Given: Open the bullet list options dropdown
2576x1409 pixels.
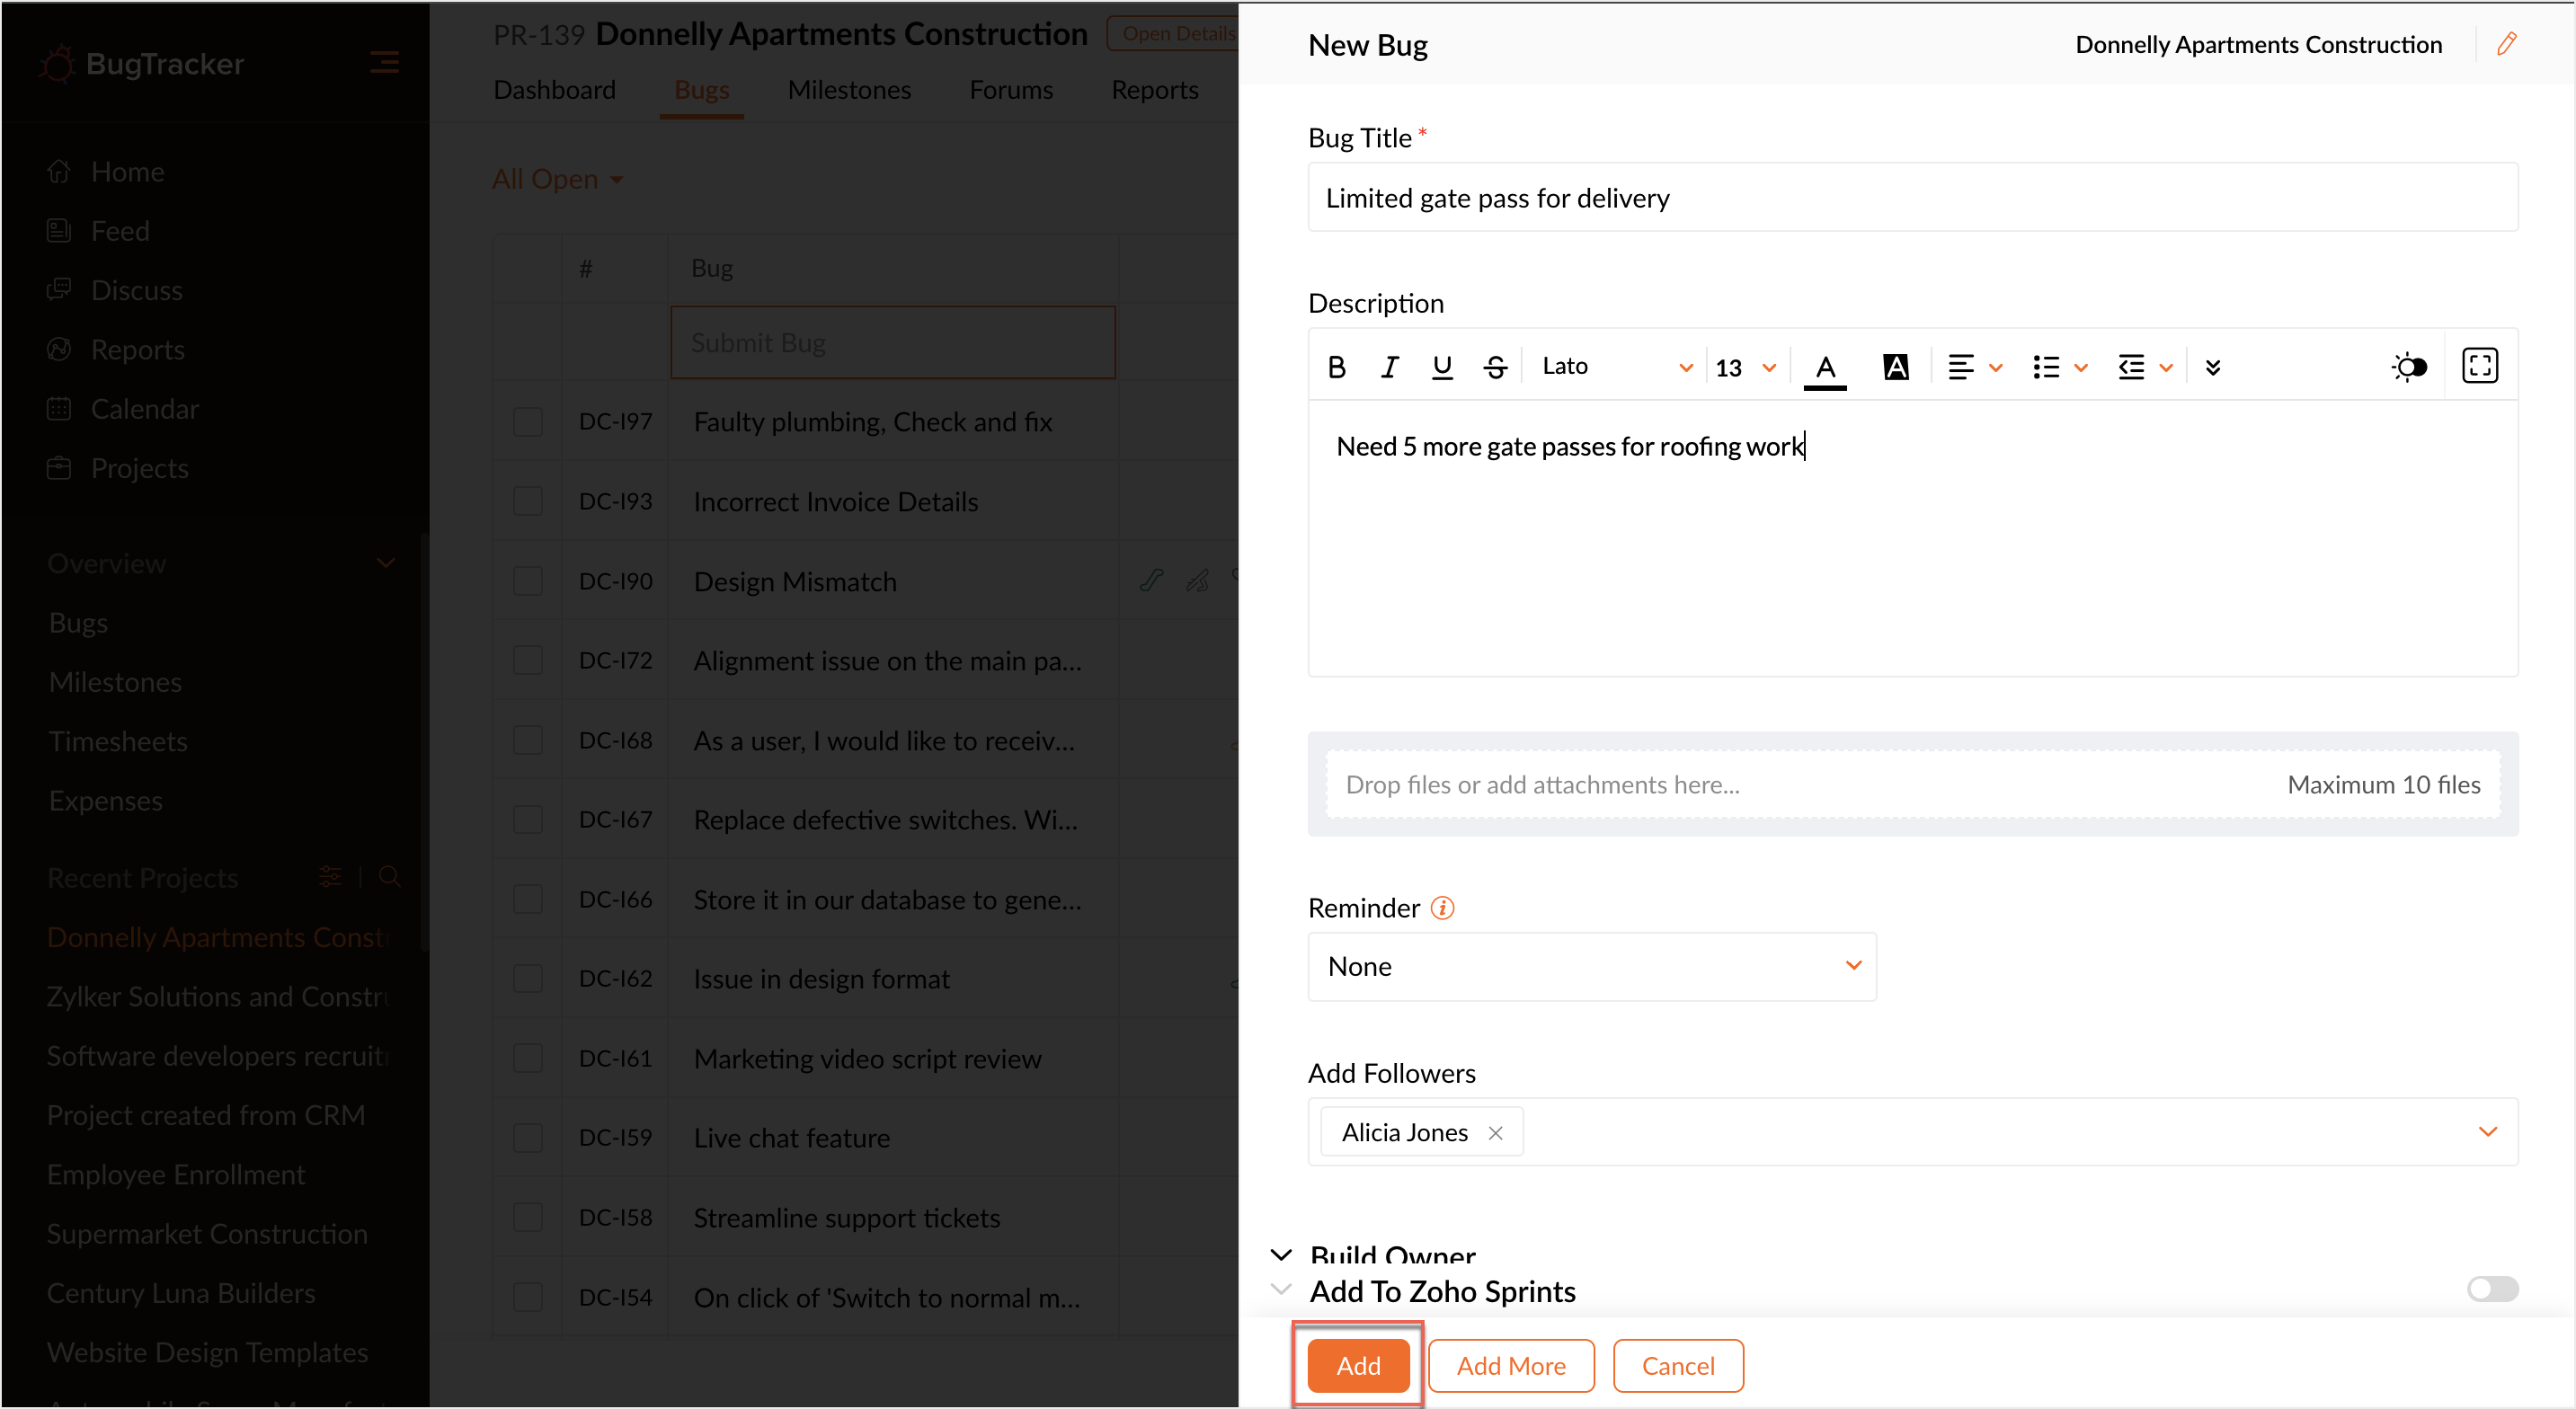Looking at the screenshot, I should [2081, 367].
